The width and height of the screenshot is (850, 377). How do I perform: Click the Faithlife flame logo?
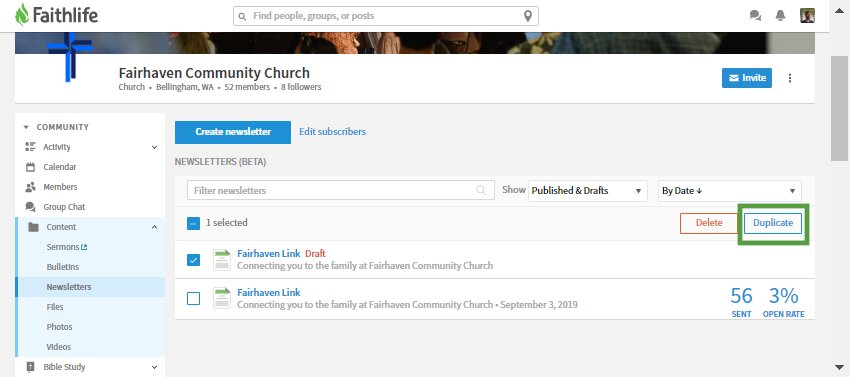(x=22, y=15)
